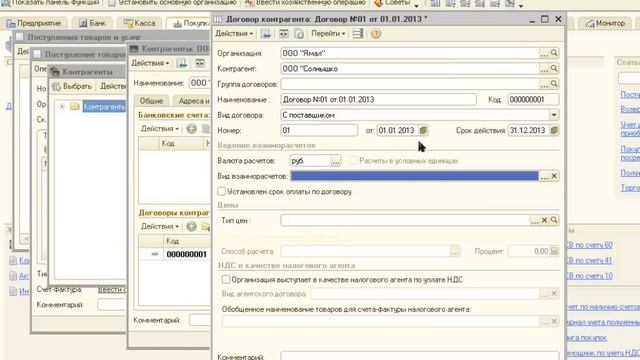Click second toolbar icon after Действия in contract window
640x360 pixels.
[x=283, y=33]
